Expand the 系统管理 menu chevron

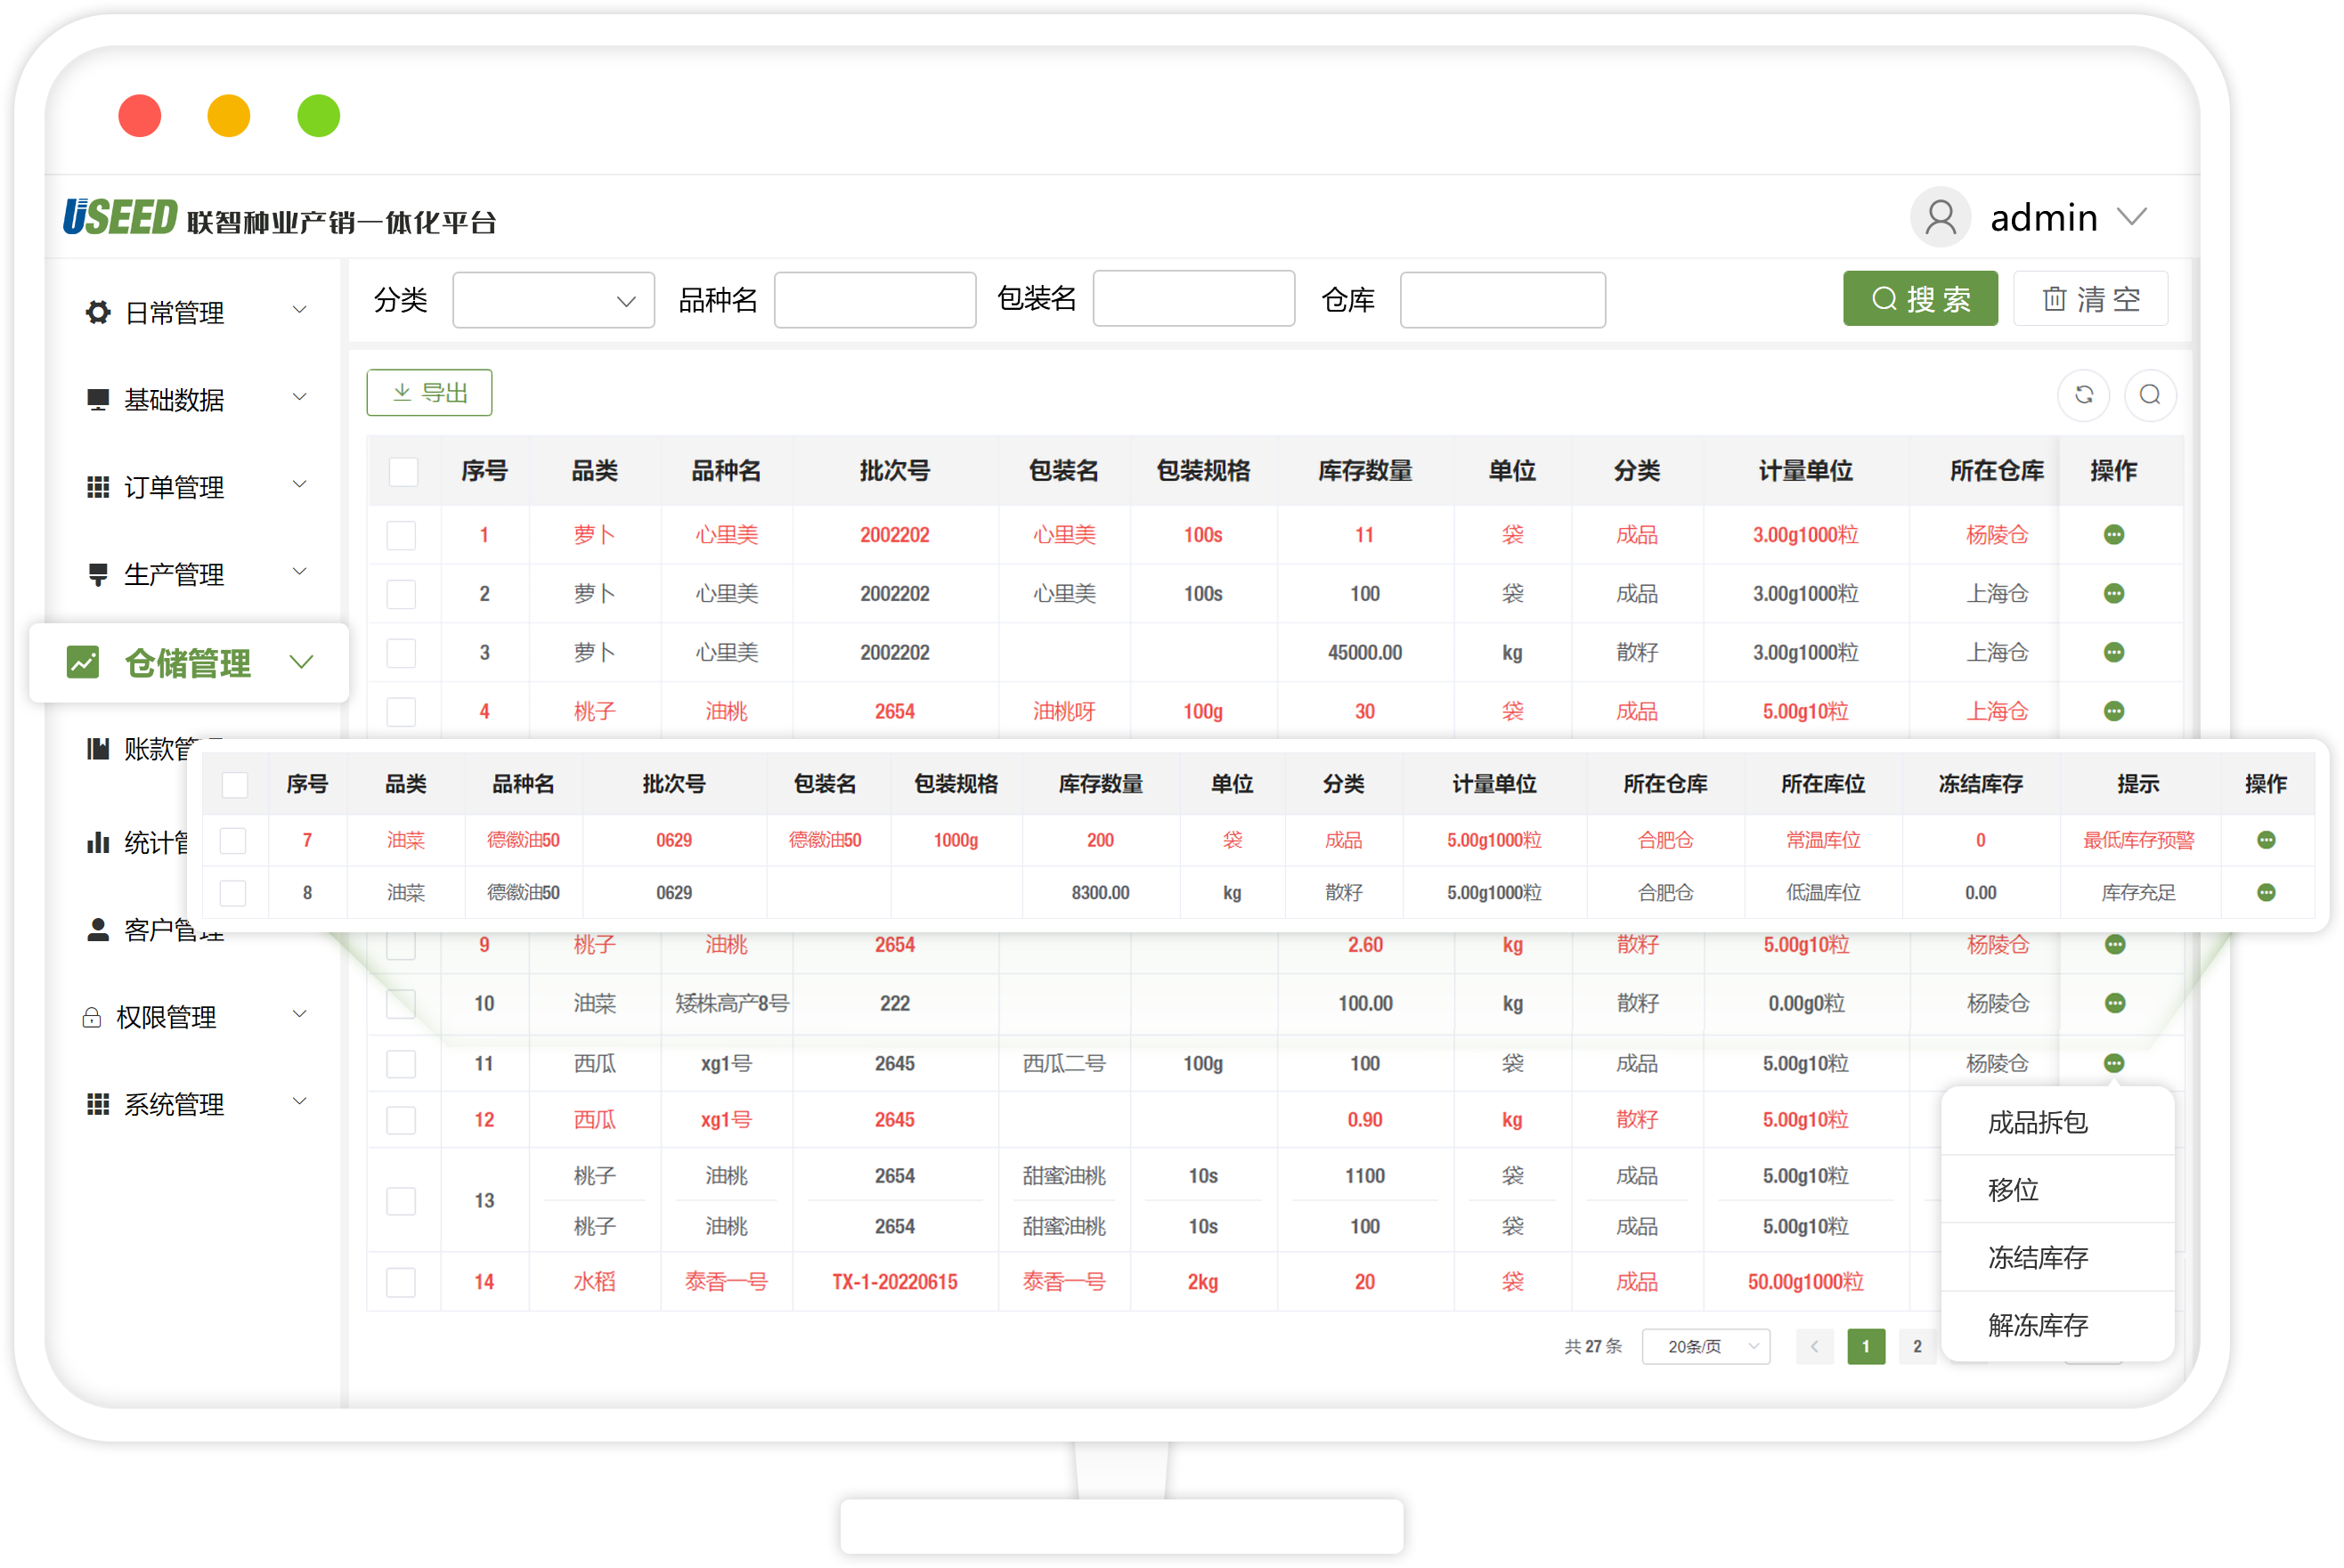tap(299, 1101)
